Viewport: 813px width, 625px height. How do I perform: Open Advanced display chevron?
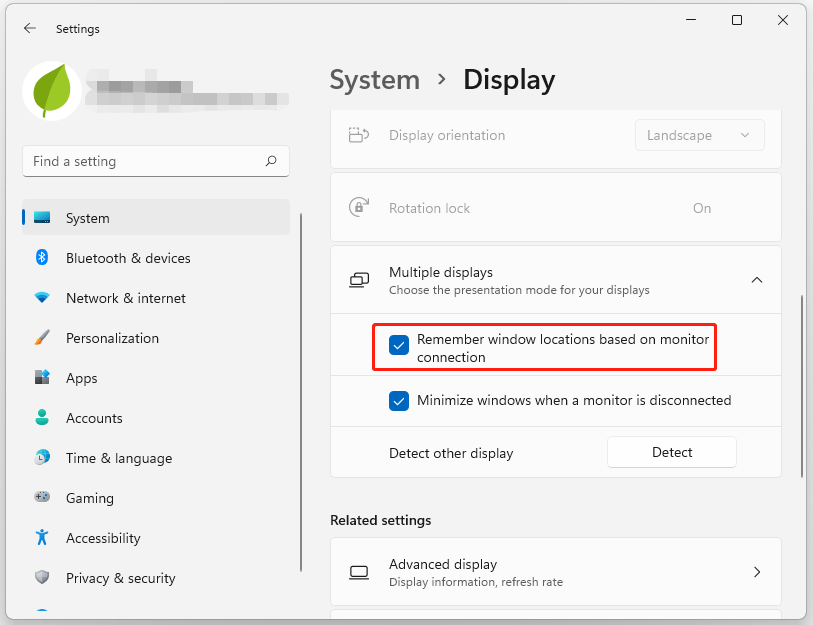click(756, 572)
